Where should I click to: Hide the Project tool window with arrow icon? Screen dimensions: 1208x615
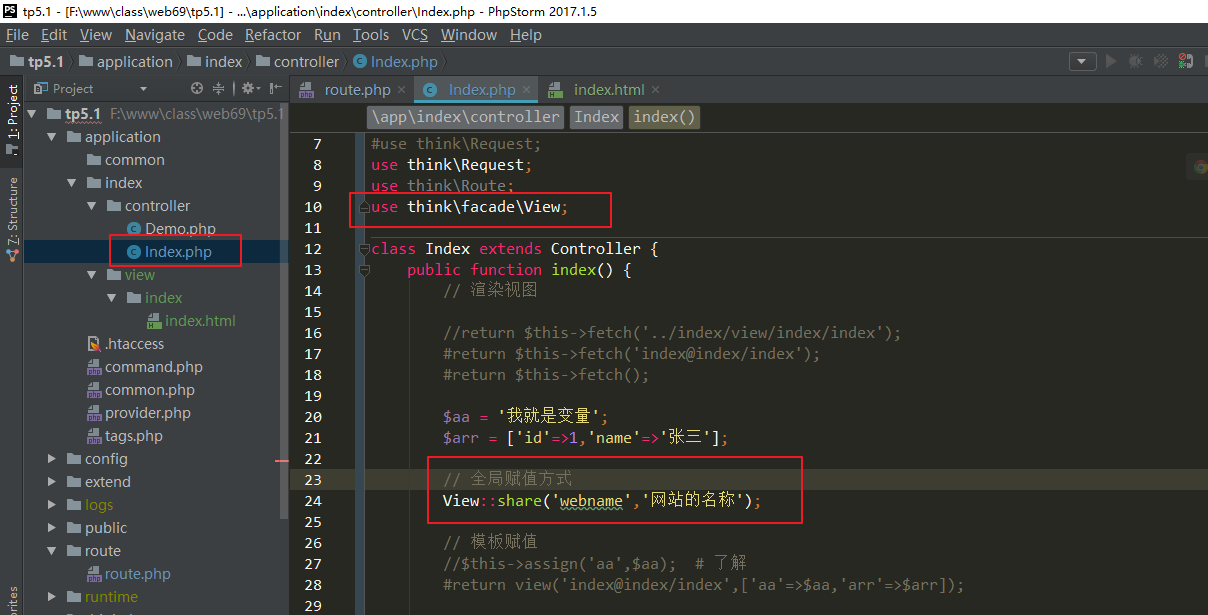[274, 88]
